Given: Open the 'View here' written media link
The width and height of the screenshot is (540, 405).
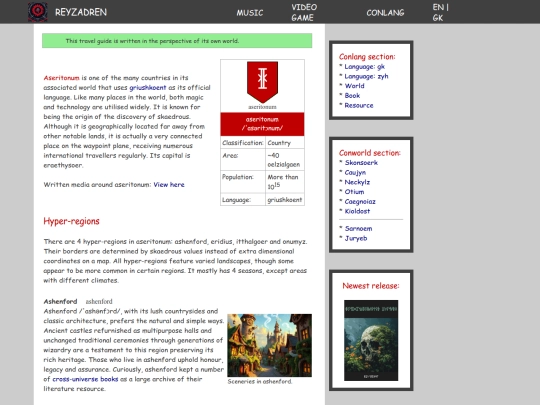Looking at the screenshot, I should click(x=169, y=185).
